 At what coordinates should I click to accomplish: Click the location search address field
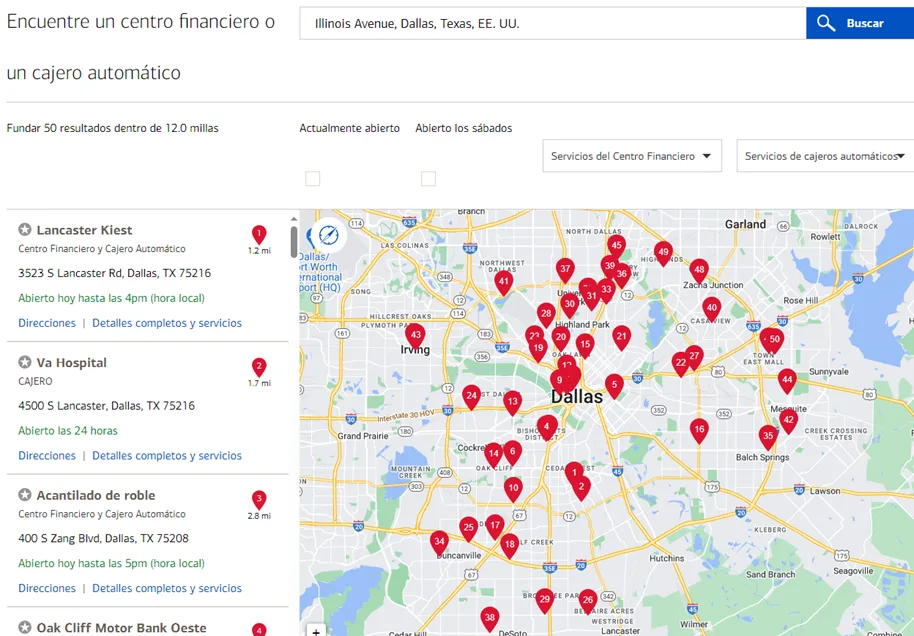553,23
